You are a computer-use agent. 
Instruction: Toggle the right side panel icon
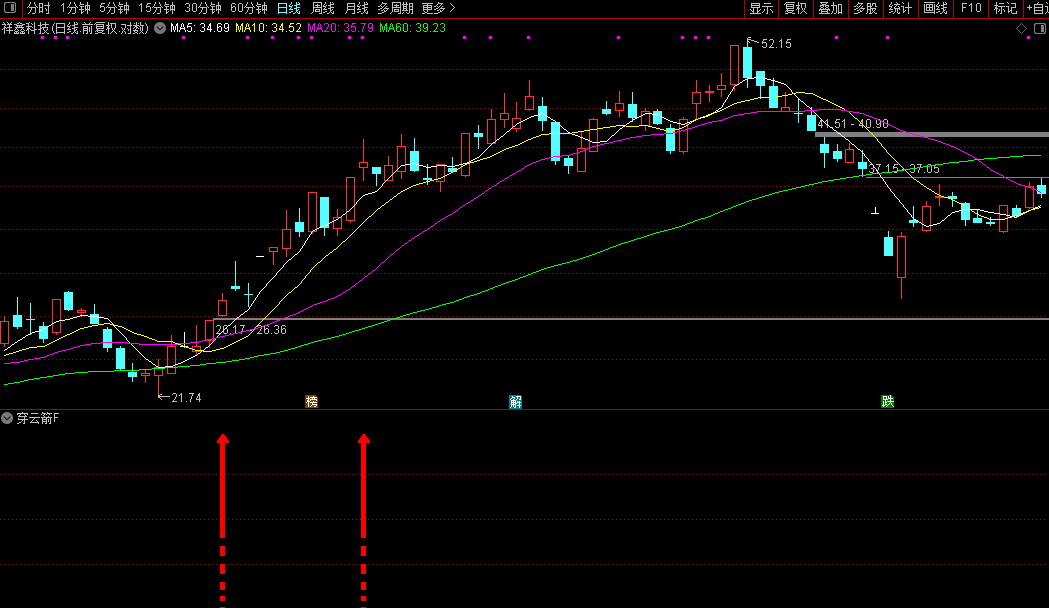[1040, 28]
